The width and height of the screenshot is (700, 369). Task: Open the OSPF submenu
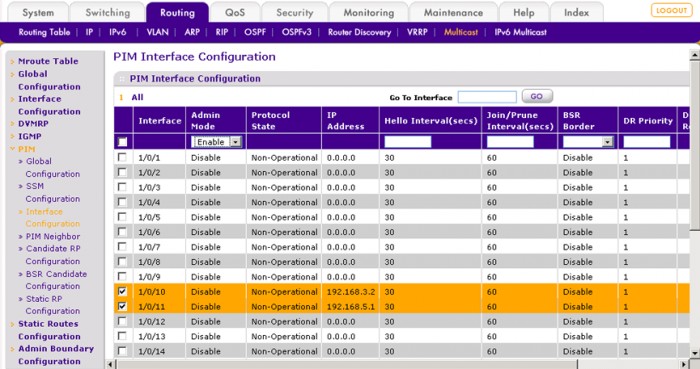tap(255, 32)
